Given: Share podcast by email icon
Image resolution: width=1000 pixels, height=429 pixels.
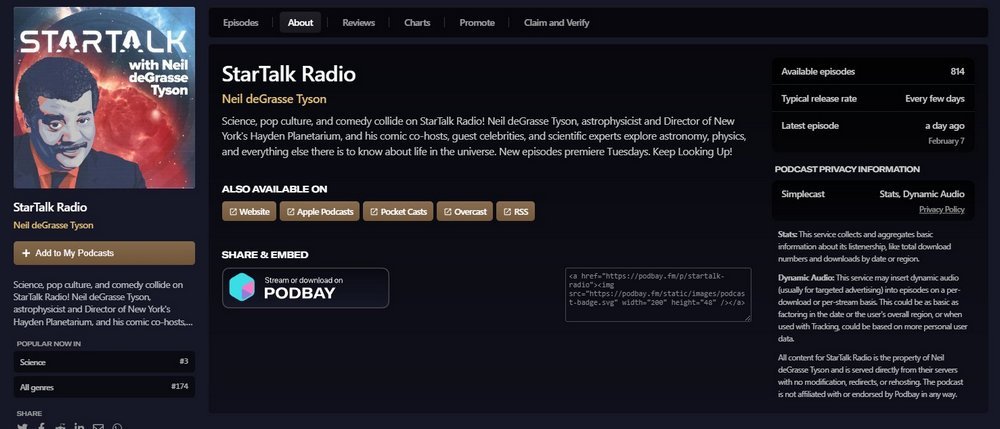Looking at the screenshot, I should point(98,426).
